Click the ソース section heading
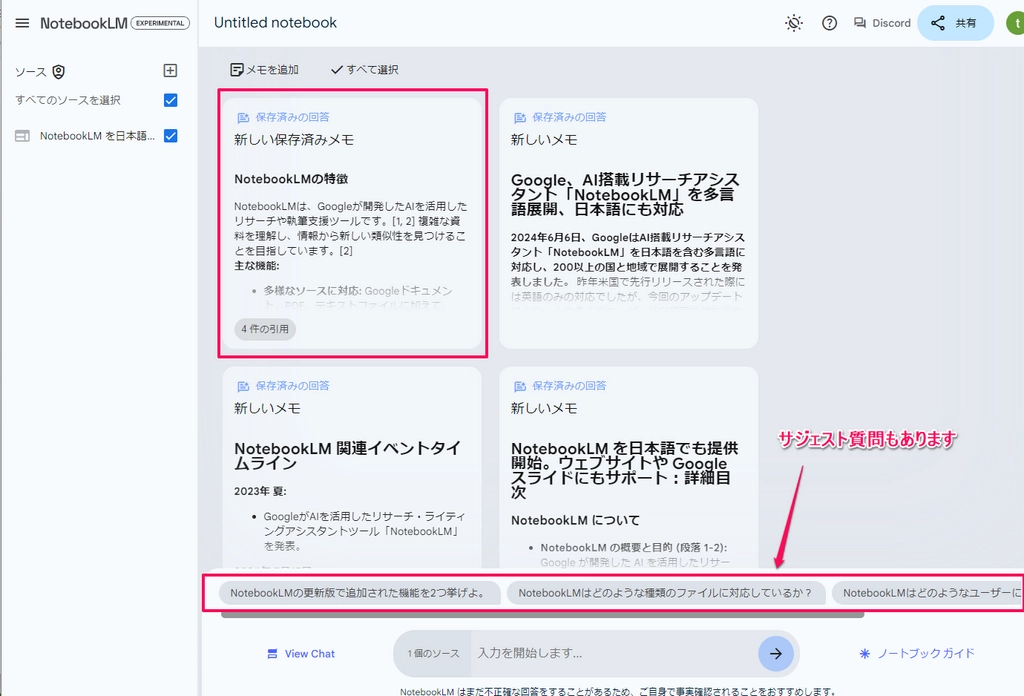Screen dimensions: 1024x696 point(31,72)
